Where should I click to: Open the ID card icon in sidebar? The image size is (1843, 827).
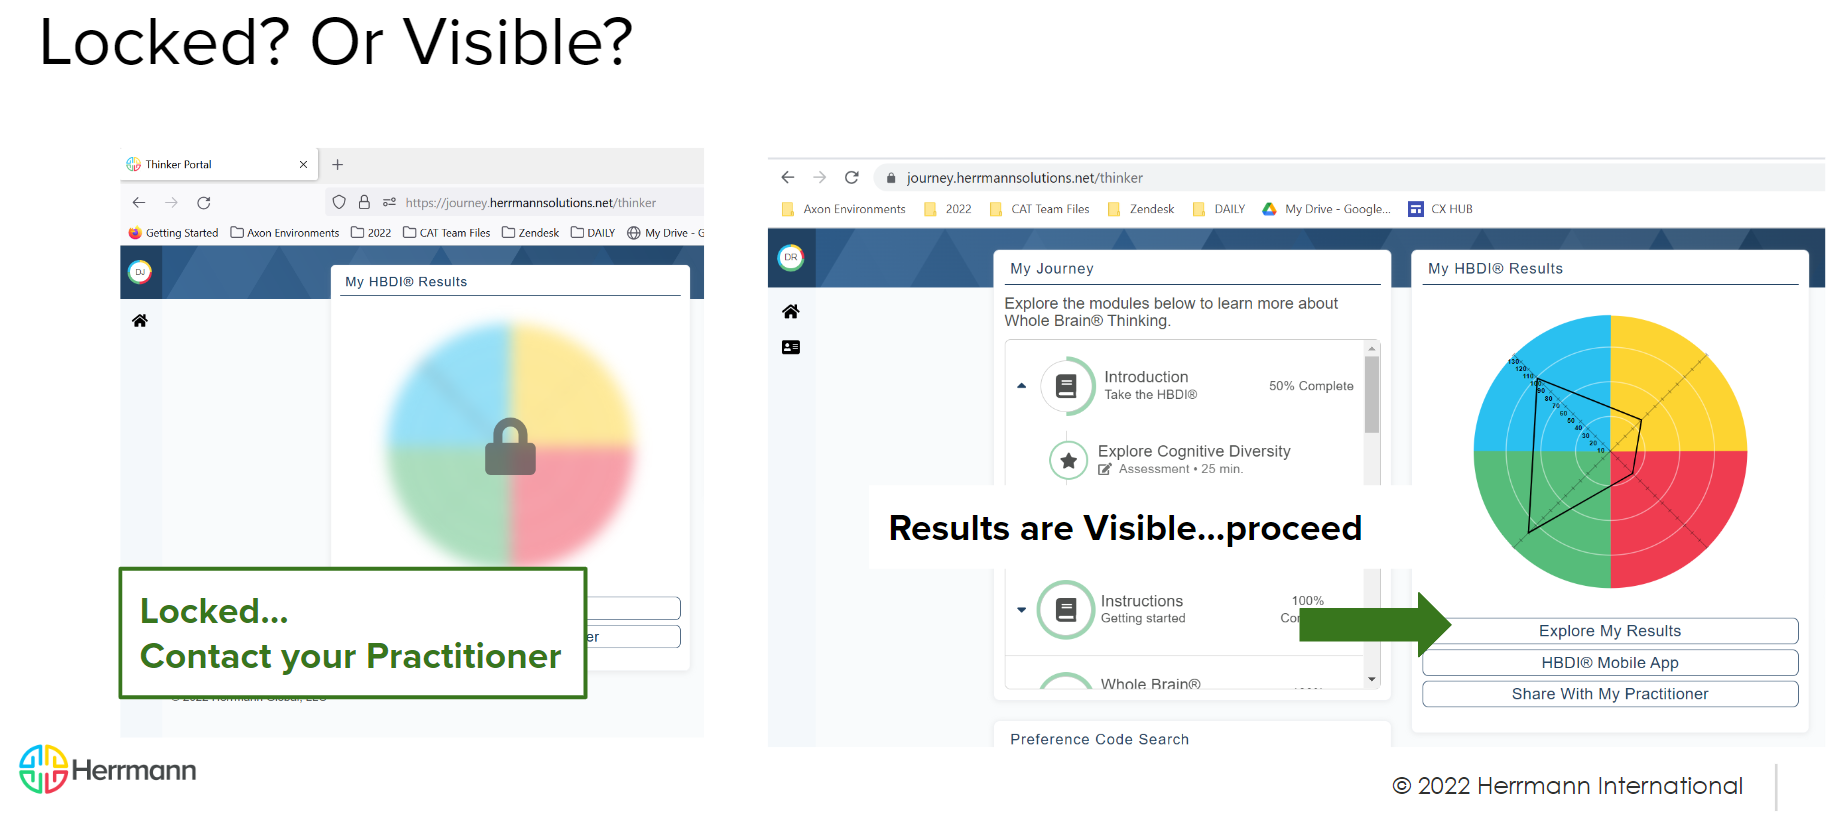click(x=790, y=347)
